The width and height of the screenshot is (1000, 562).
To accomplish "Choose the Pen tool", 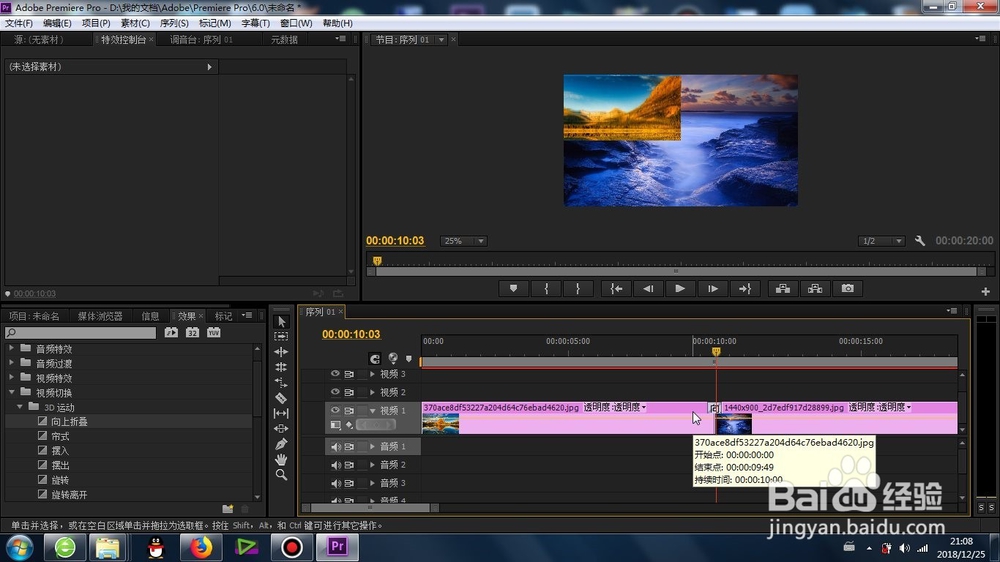I will point(281,444).
